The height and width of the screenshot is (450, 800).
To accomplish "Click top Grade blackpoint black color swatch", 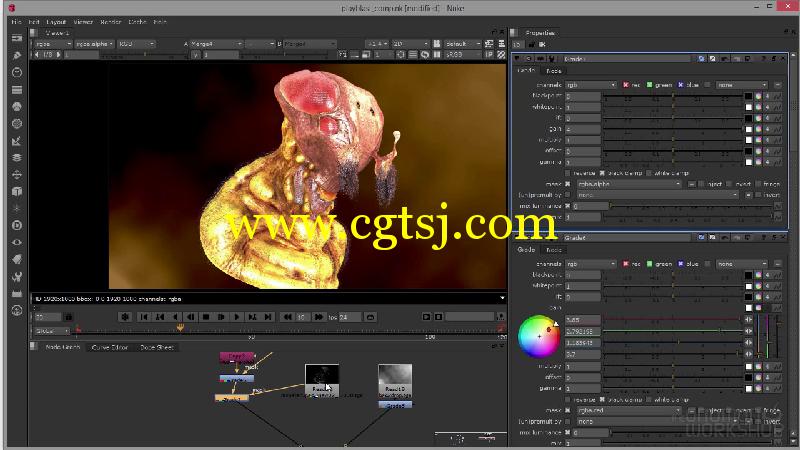I will 748,96.
